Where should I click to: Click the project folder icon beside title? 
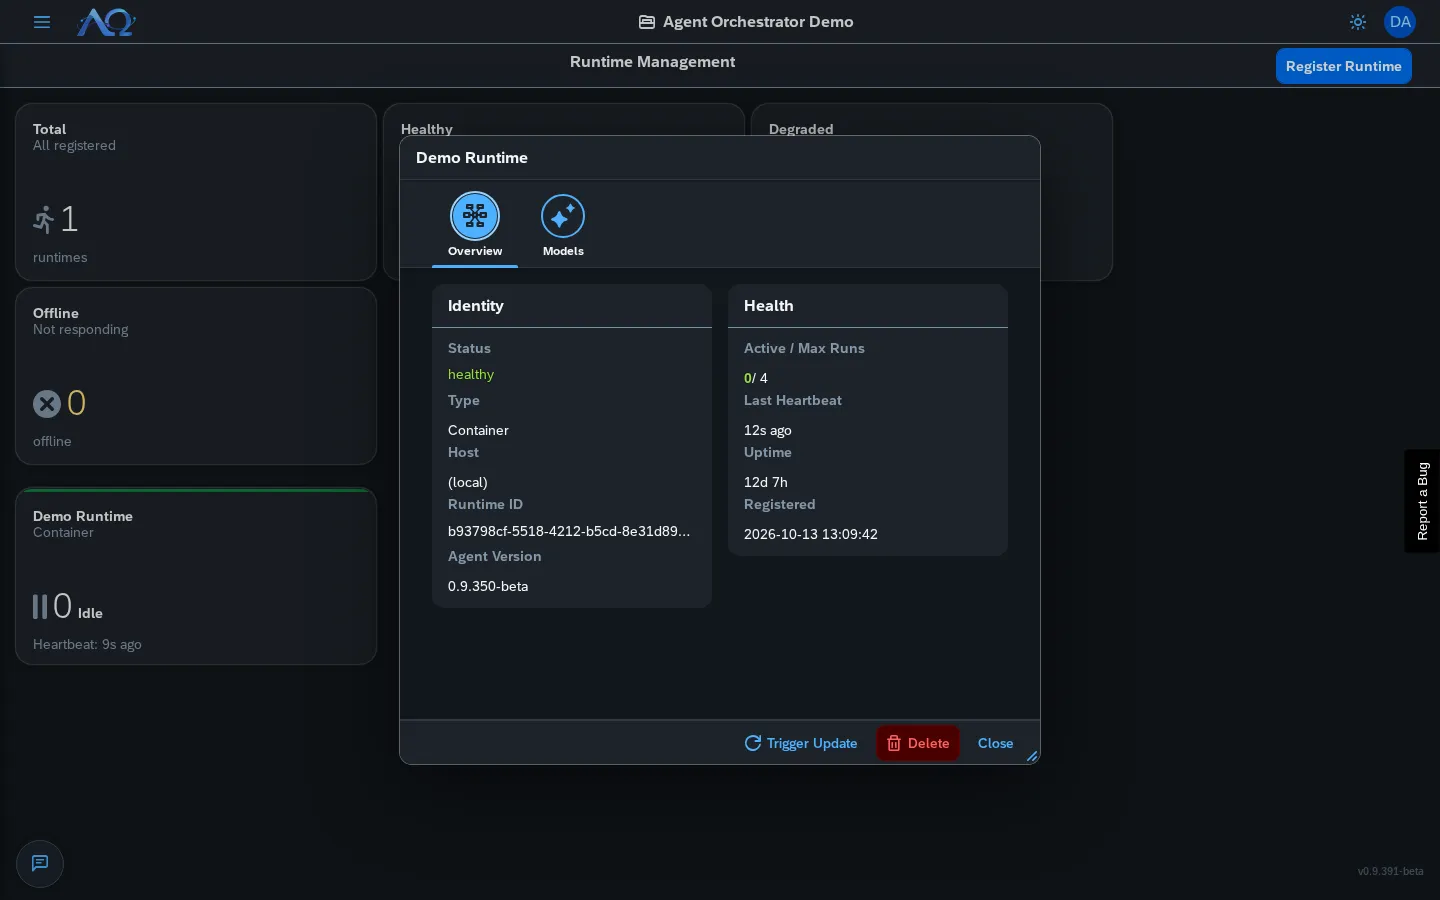[647, 22]
